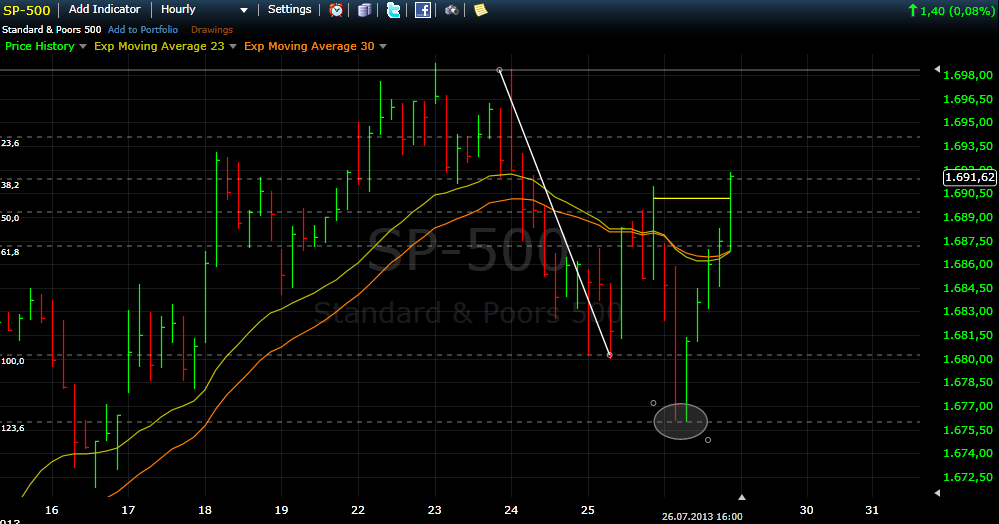Click the bottom-right price-axis triangle marker
The width and height of the screenshot is (999, 524).
(x=938, y=477)
